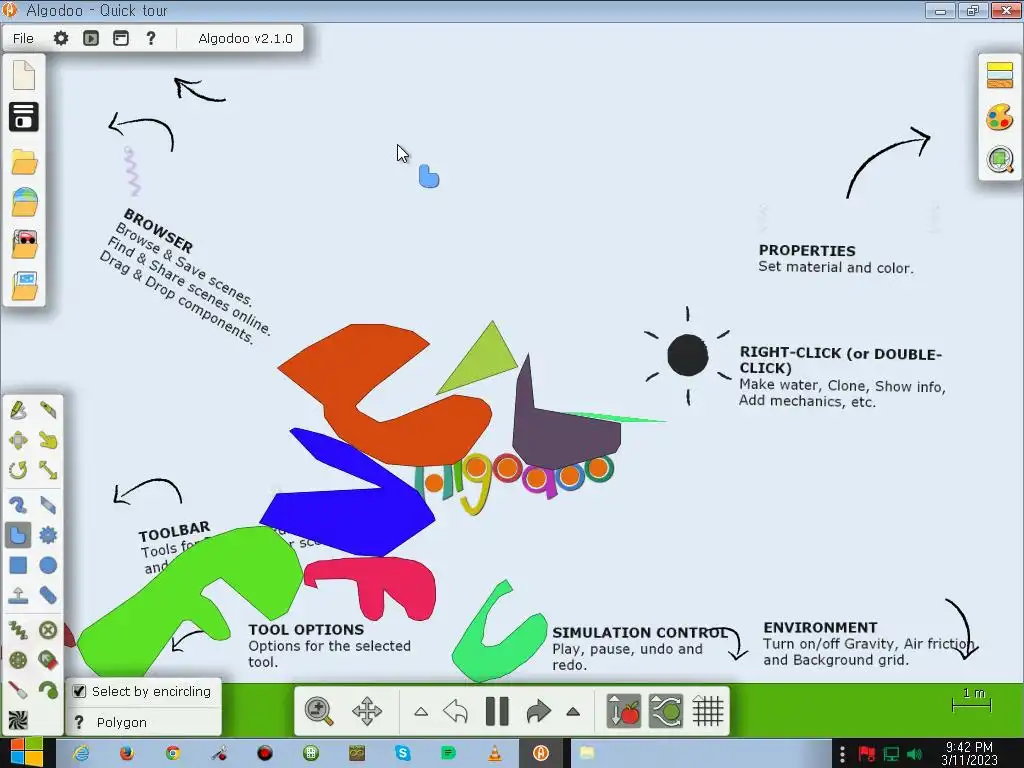Select the Brush tool

coord(18,505)
